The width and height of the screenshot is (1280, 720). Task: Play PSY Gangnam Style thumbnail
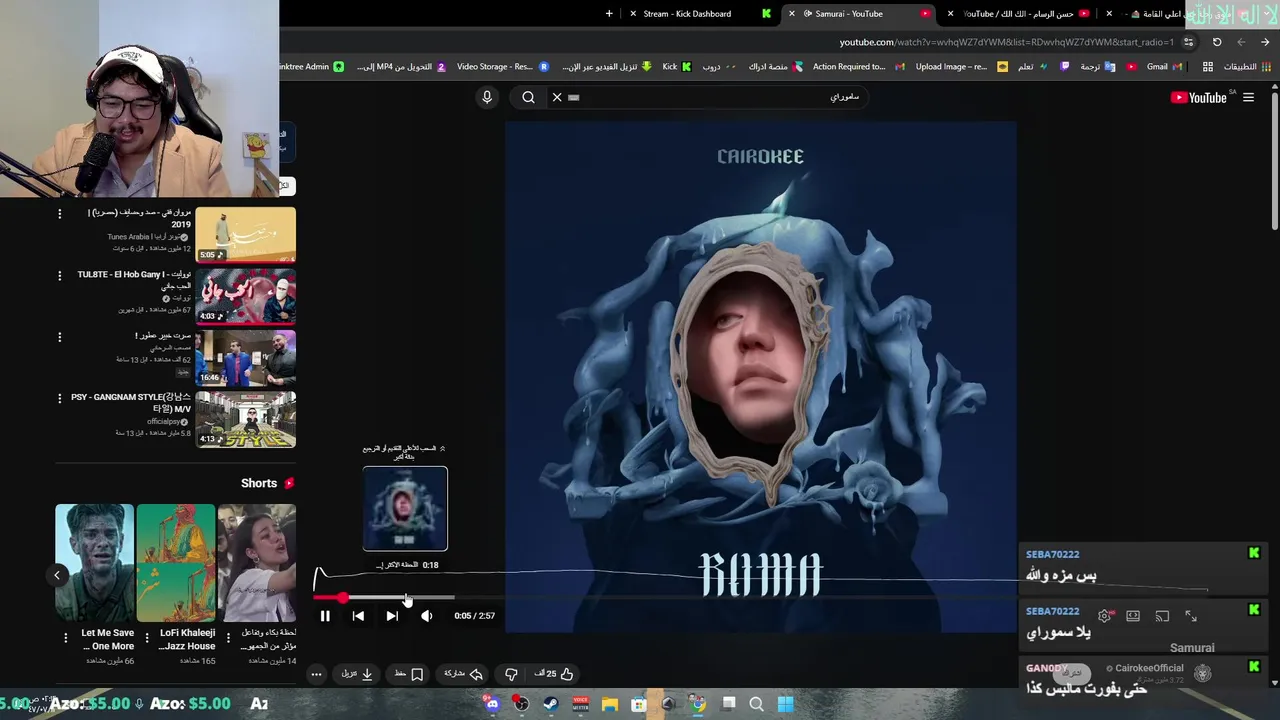coord(246,419)
